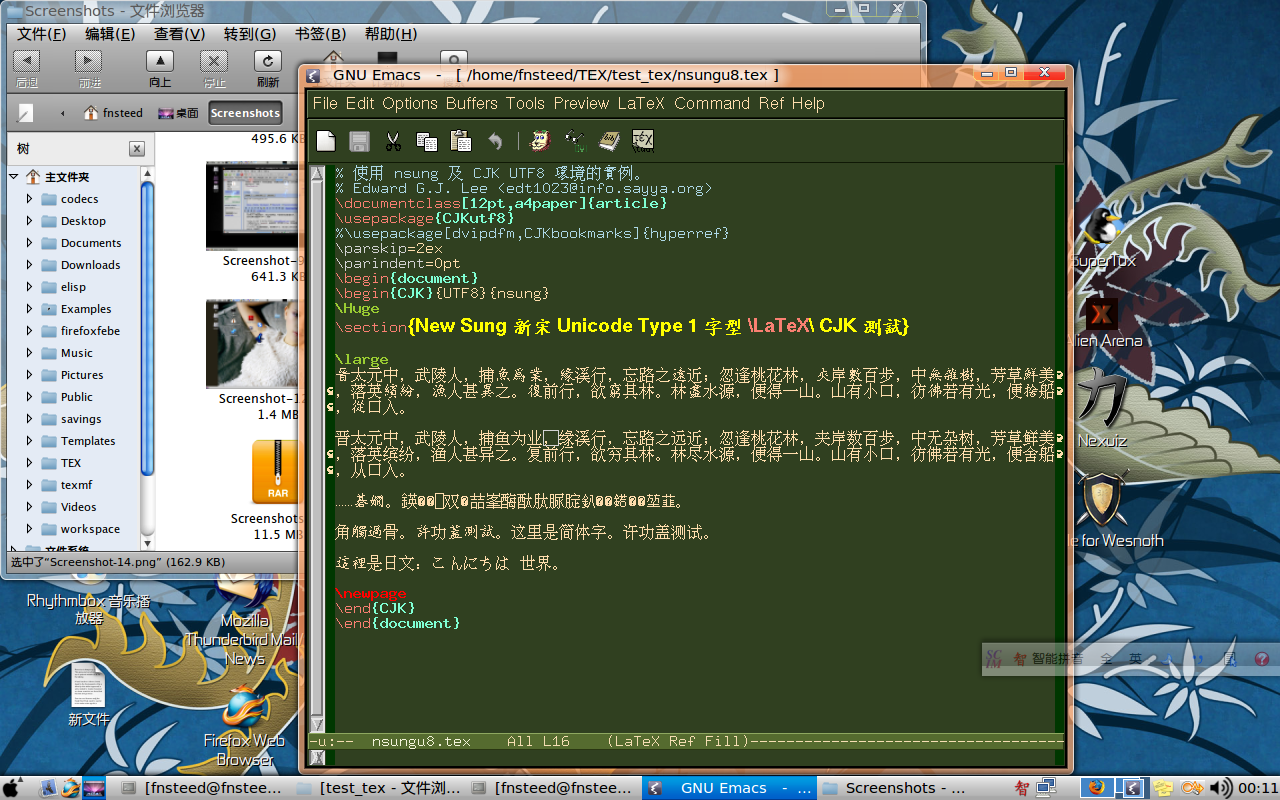This screenshot has width=1280, height=800.
Task: Go forward in the file browser
Action: pos(90,68)
